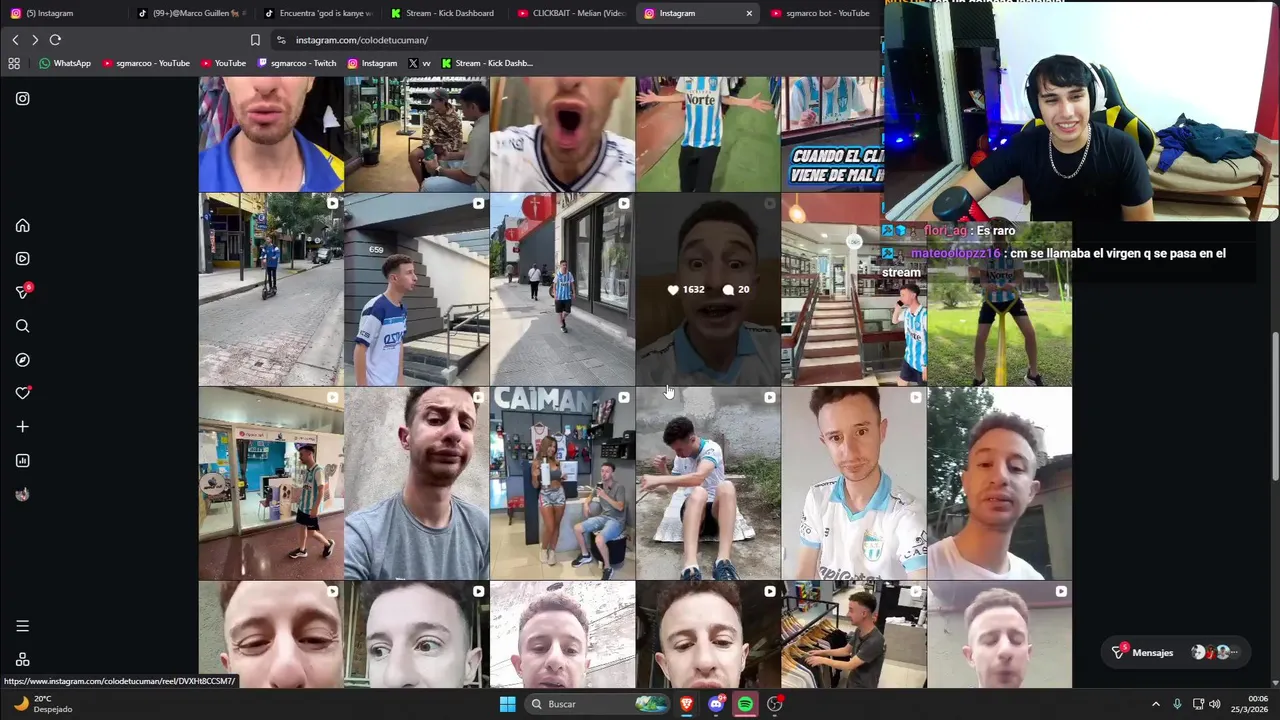
Task: Reload the page with the refresh icon
Action: (x=55, y=40)
